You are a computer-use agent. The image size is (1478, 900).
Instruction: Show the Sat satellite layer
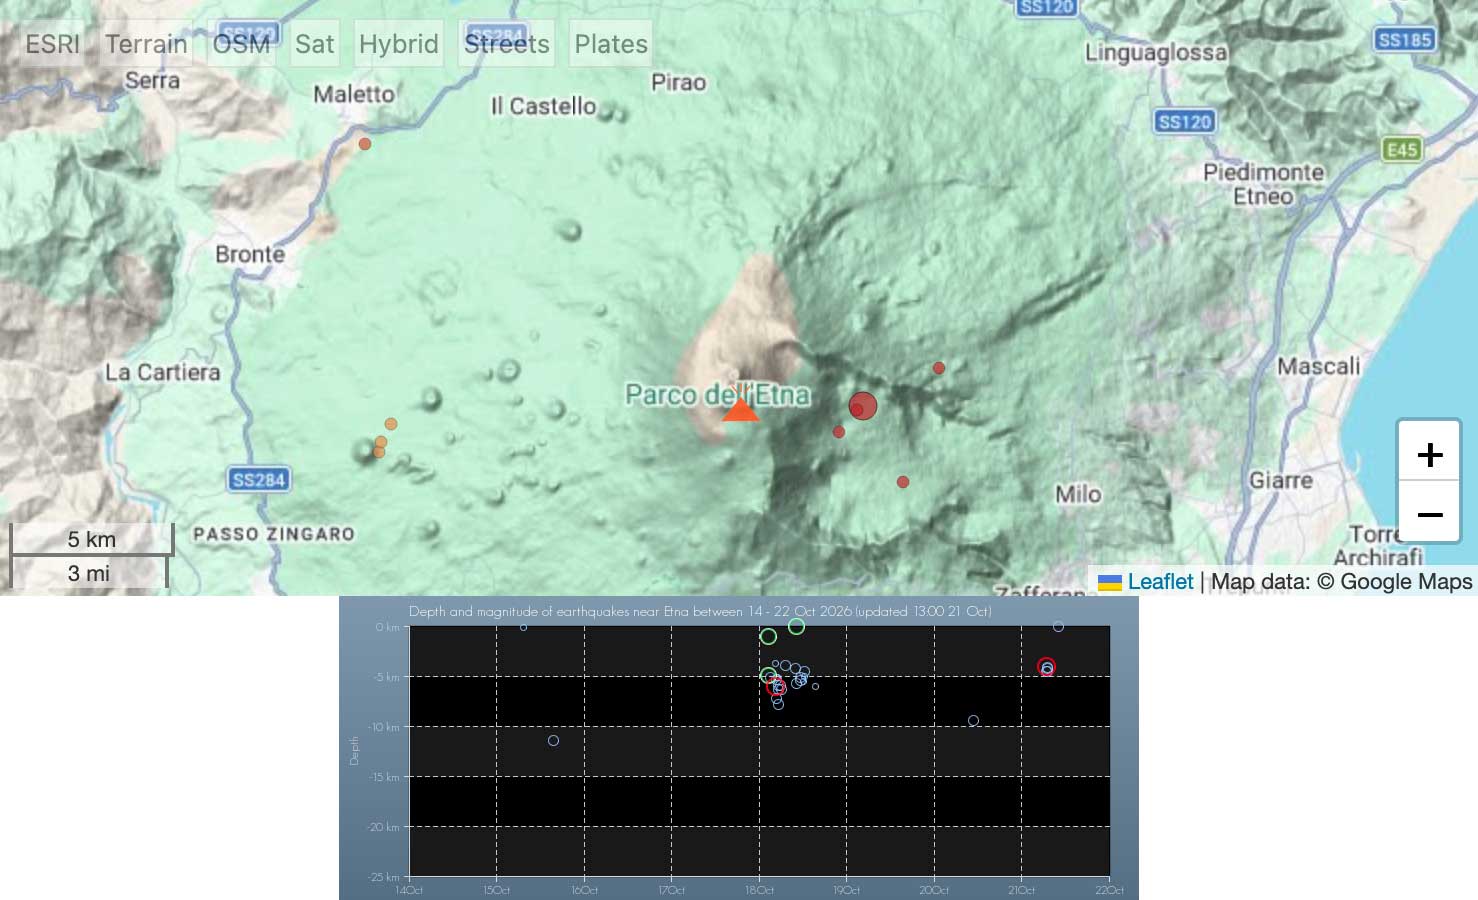[x=315, y=44]
